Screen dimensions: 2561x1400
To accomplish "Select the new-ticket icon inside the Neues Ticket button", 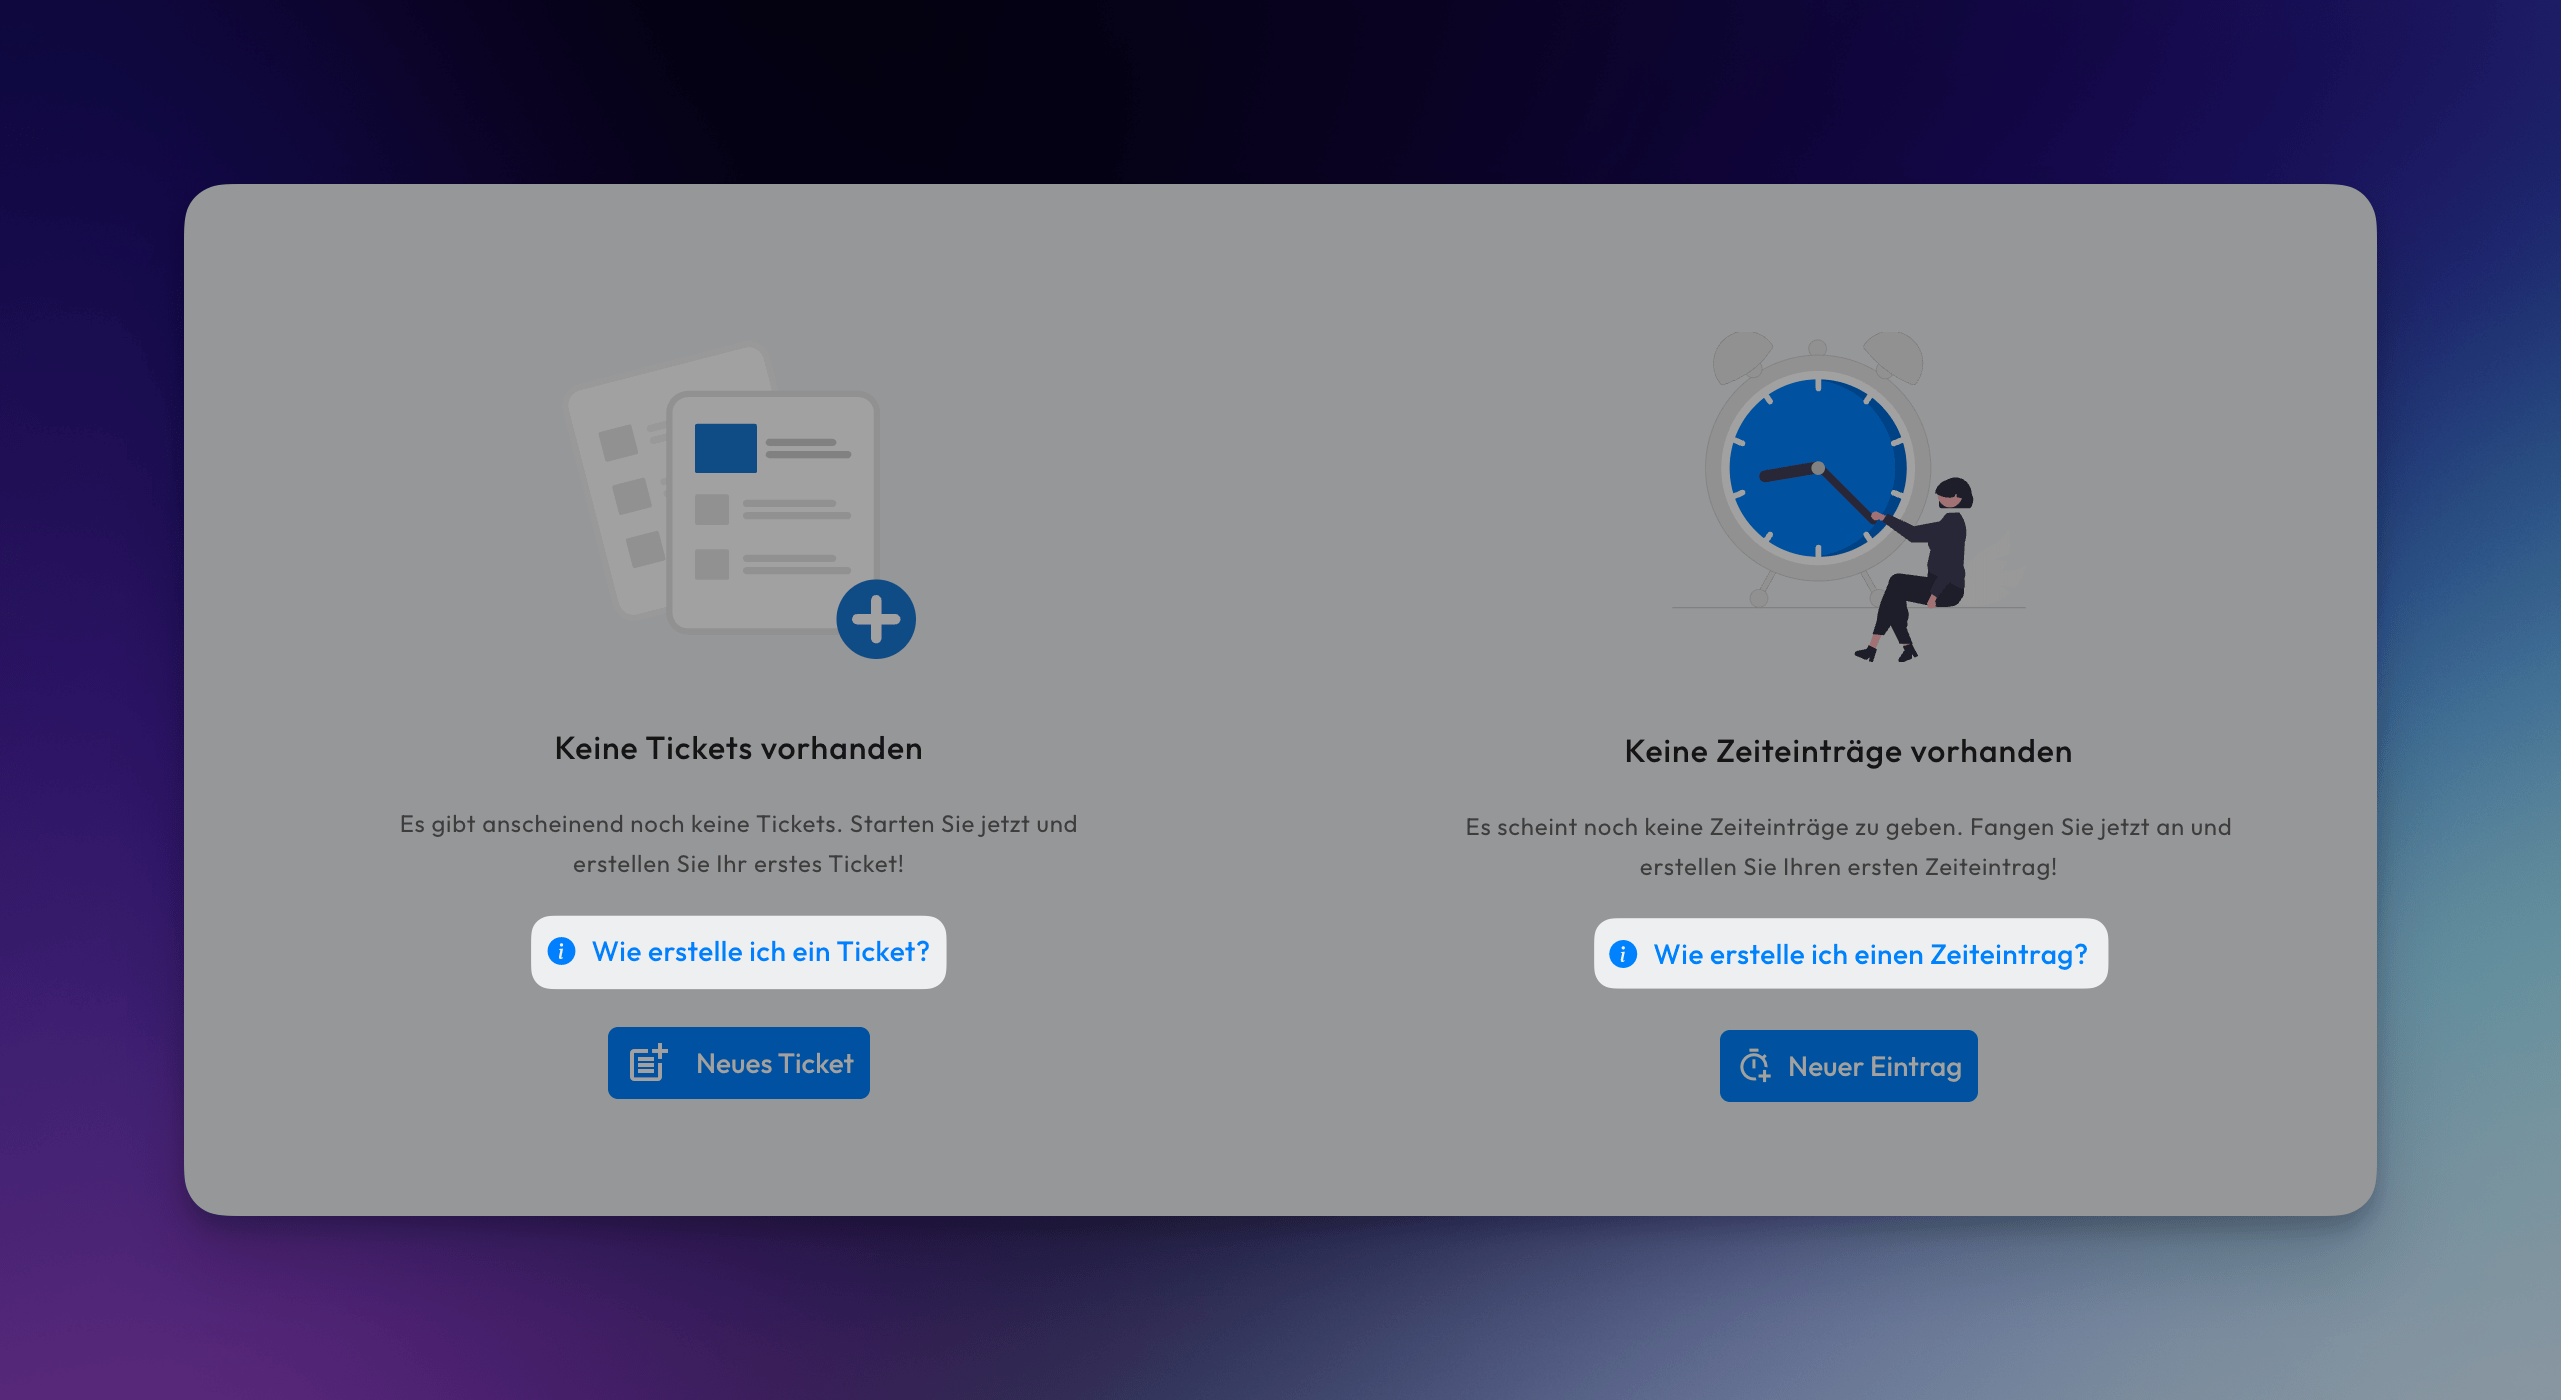I will (x=648, y=1063).
